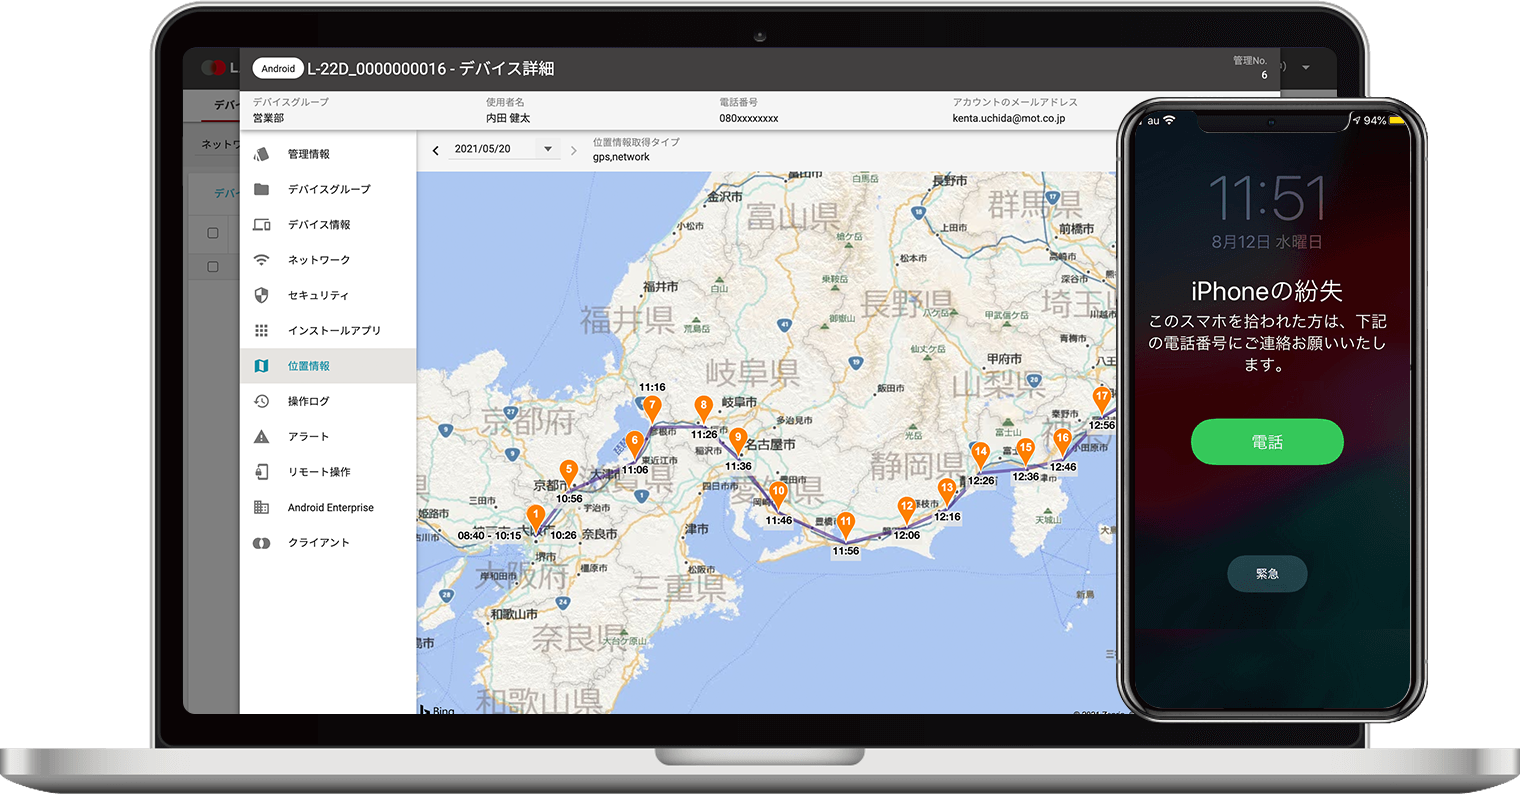Screen dimensions: 1520x794
Task: Click map marker 11 above 11:56
Action: coord(846,524)
